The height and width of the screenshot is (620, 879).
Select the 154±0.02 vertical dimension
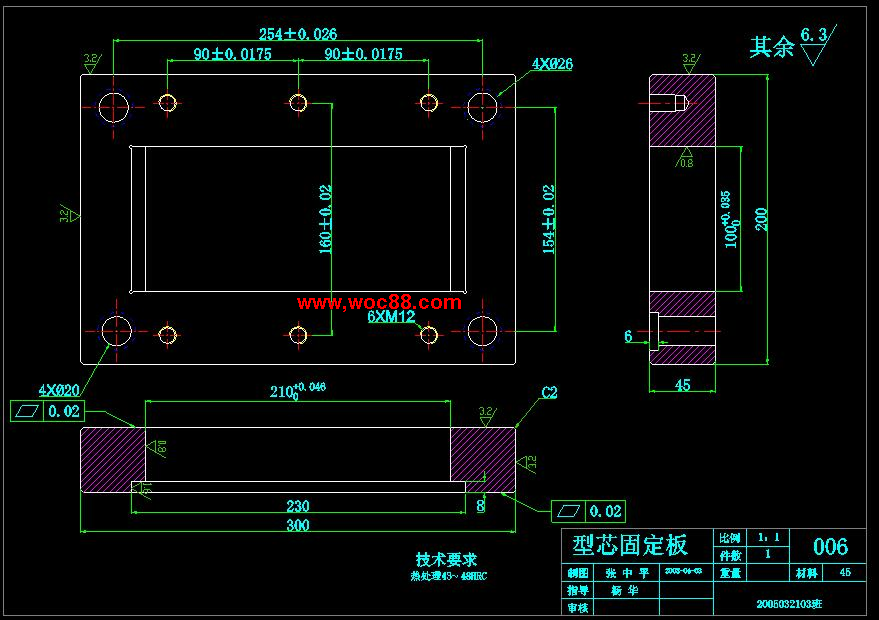549,219
